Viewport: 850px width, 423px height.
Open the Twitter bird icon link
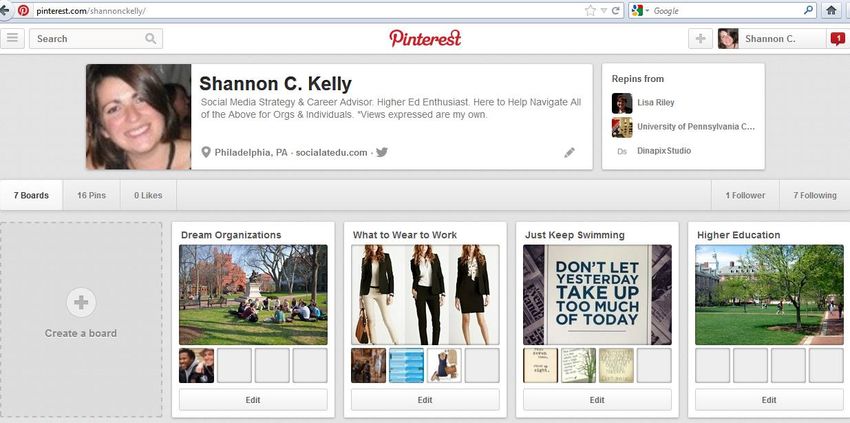[x=382, y=152]
